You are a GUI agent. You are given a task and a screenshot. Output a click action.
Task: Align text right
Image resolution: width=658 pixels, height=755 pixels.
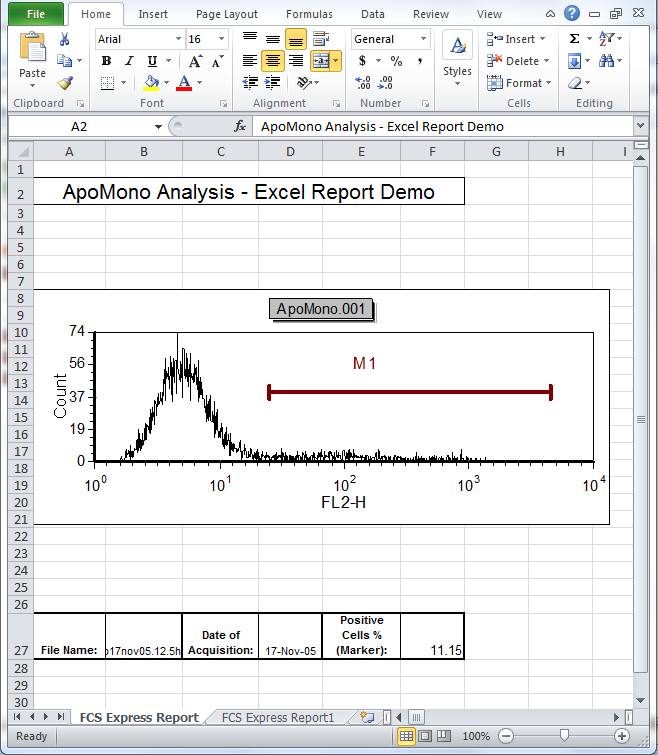296,61
